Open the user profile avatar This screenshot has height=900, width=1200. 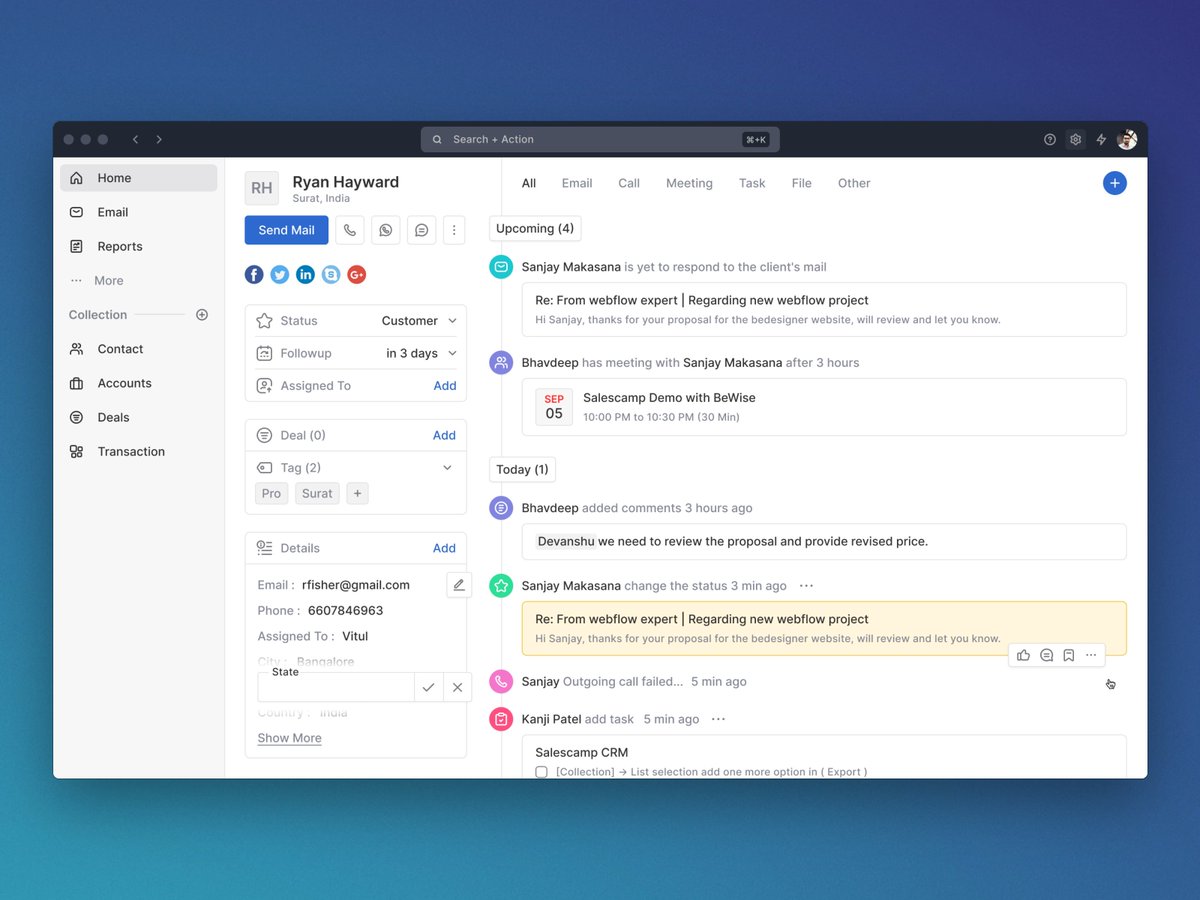click(x=1127, y=140)
